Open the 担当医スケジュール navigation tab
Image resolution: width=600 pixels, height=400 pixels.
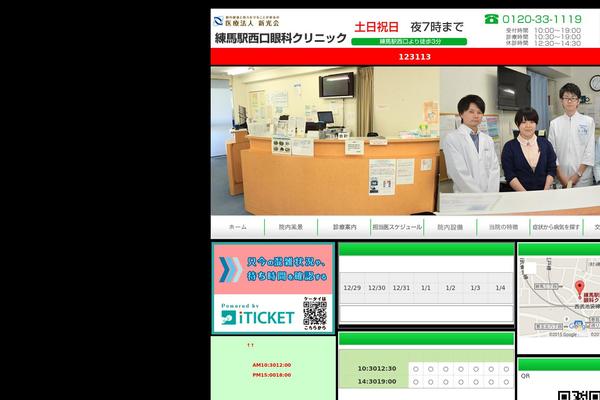pyautogui.click(x=397, y=227)
